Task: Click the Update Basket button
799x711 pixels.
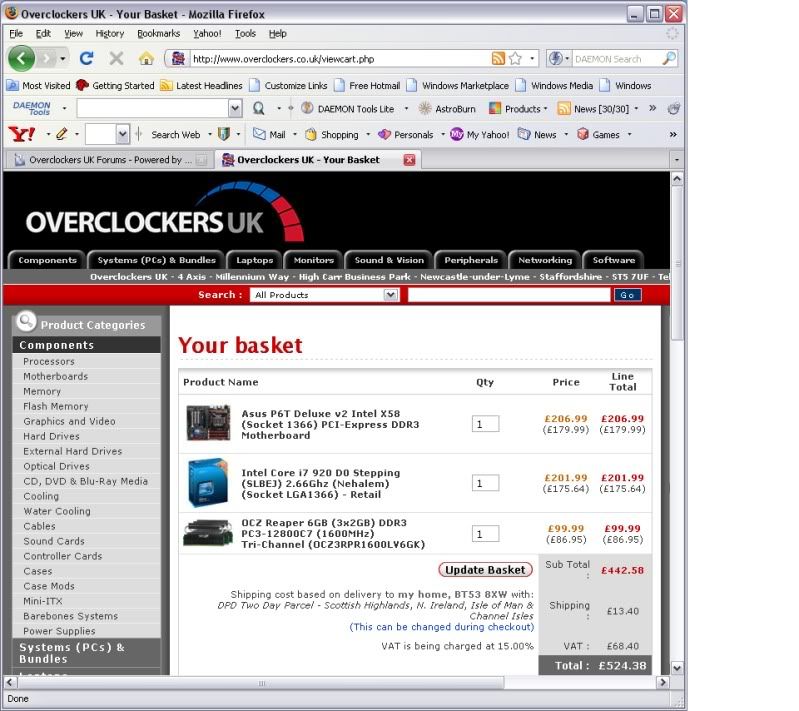Action: (x=485, y=570)
